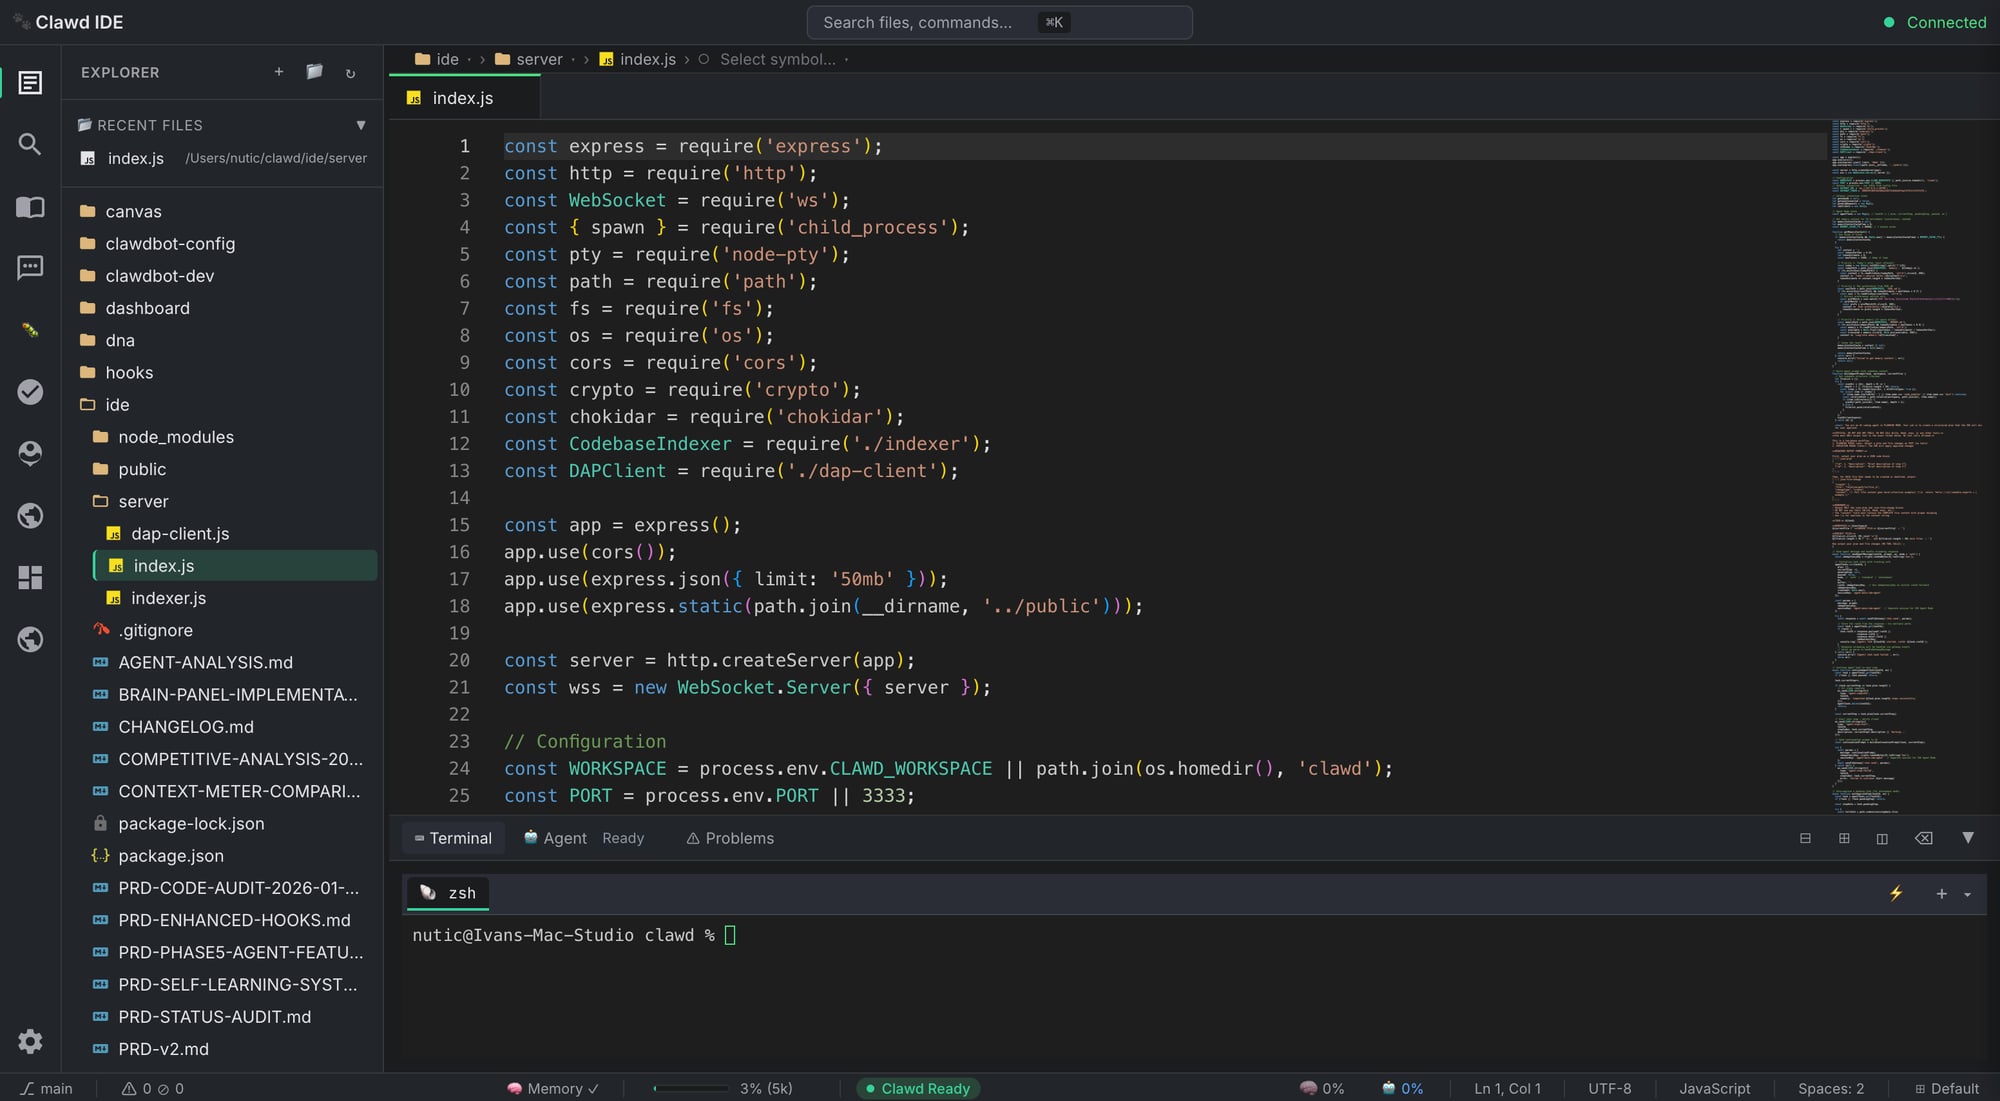Open the Search panel in the sidebar
Viewport: 2000px width, 1101px height.
pos(30,145)
